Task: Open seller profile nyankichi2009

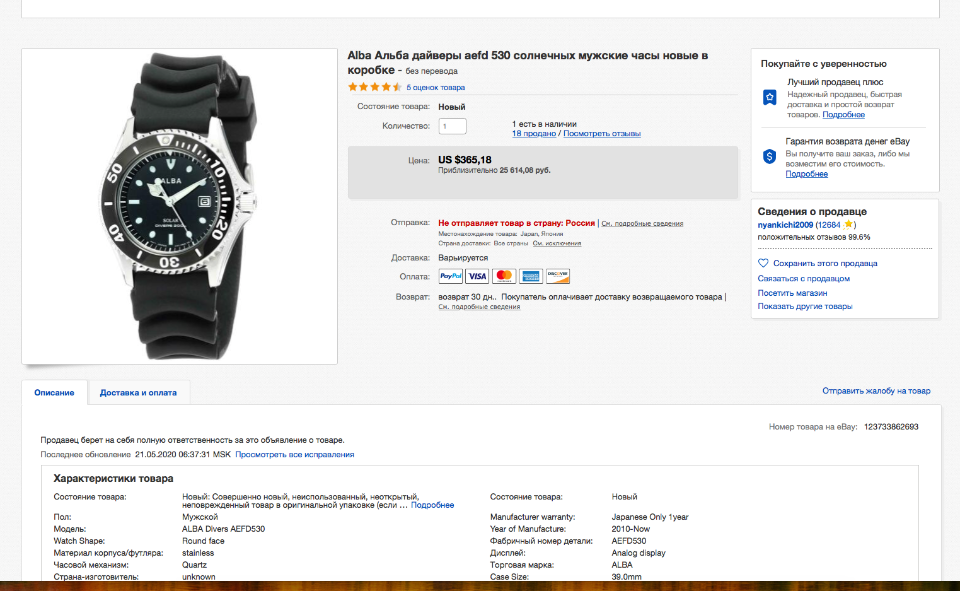Action: 785,225
